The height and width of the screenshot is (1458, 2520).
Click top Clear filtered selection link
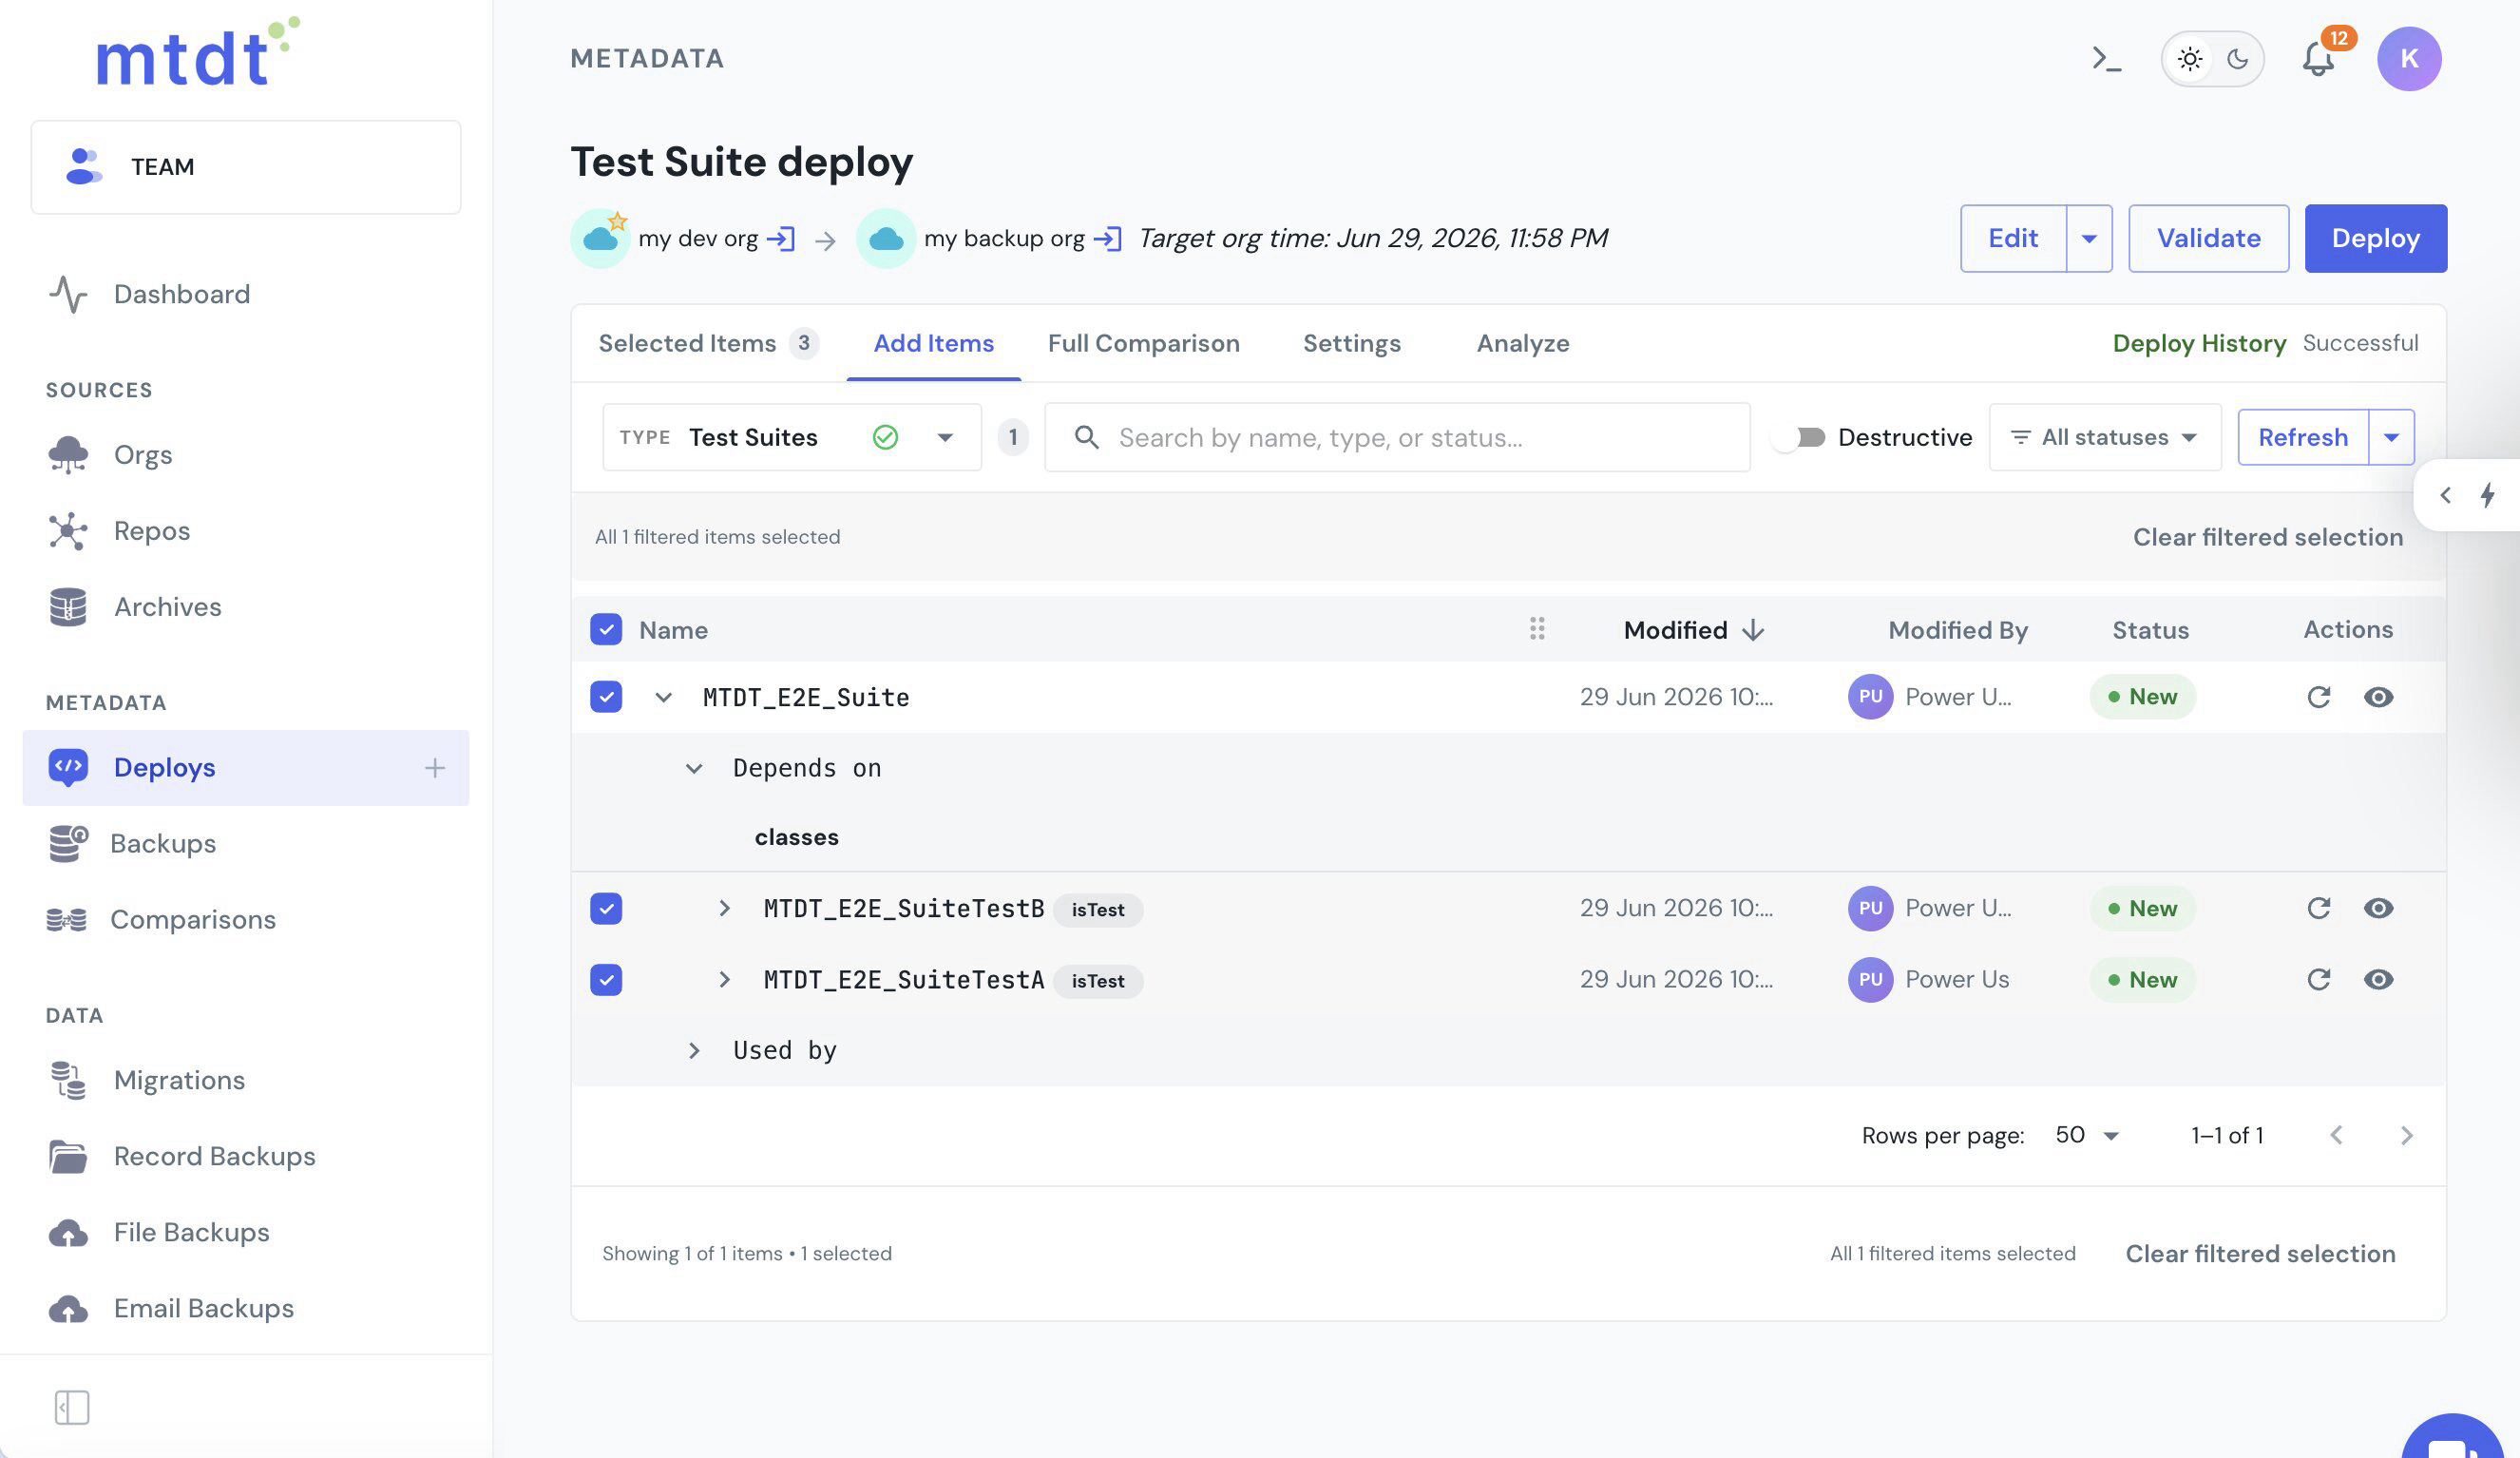(2267, 537)
